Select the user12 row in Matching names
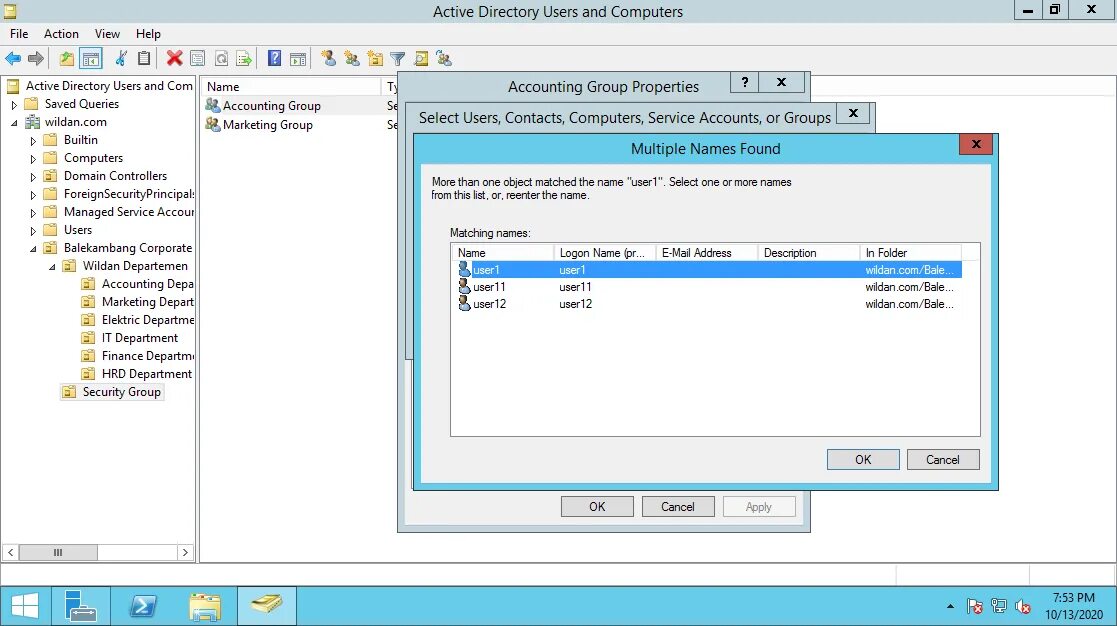1117x626 pixels. [709, 304]
